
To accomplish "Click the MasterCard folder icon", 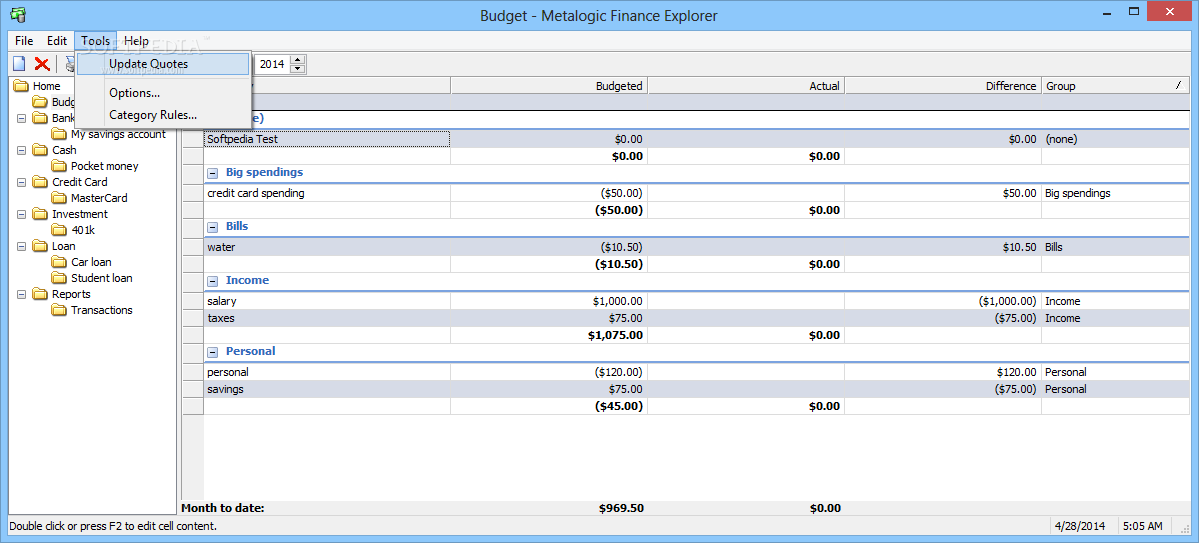I will pyautogui.click(x=59, y=198).
